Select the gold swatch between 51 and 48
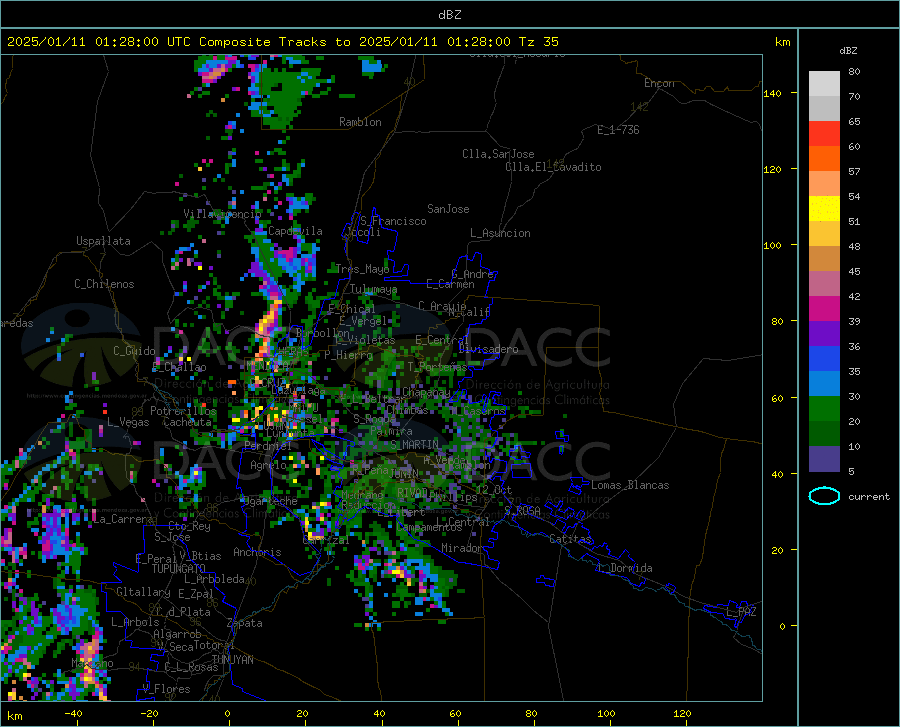The image size is (900, 727). point(824,234)
